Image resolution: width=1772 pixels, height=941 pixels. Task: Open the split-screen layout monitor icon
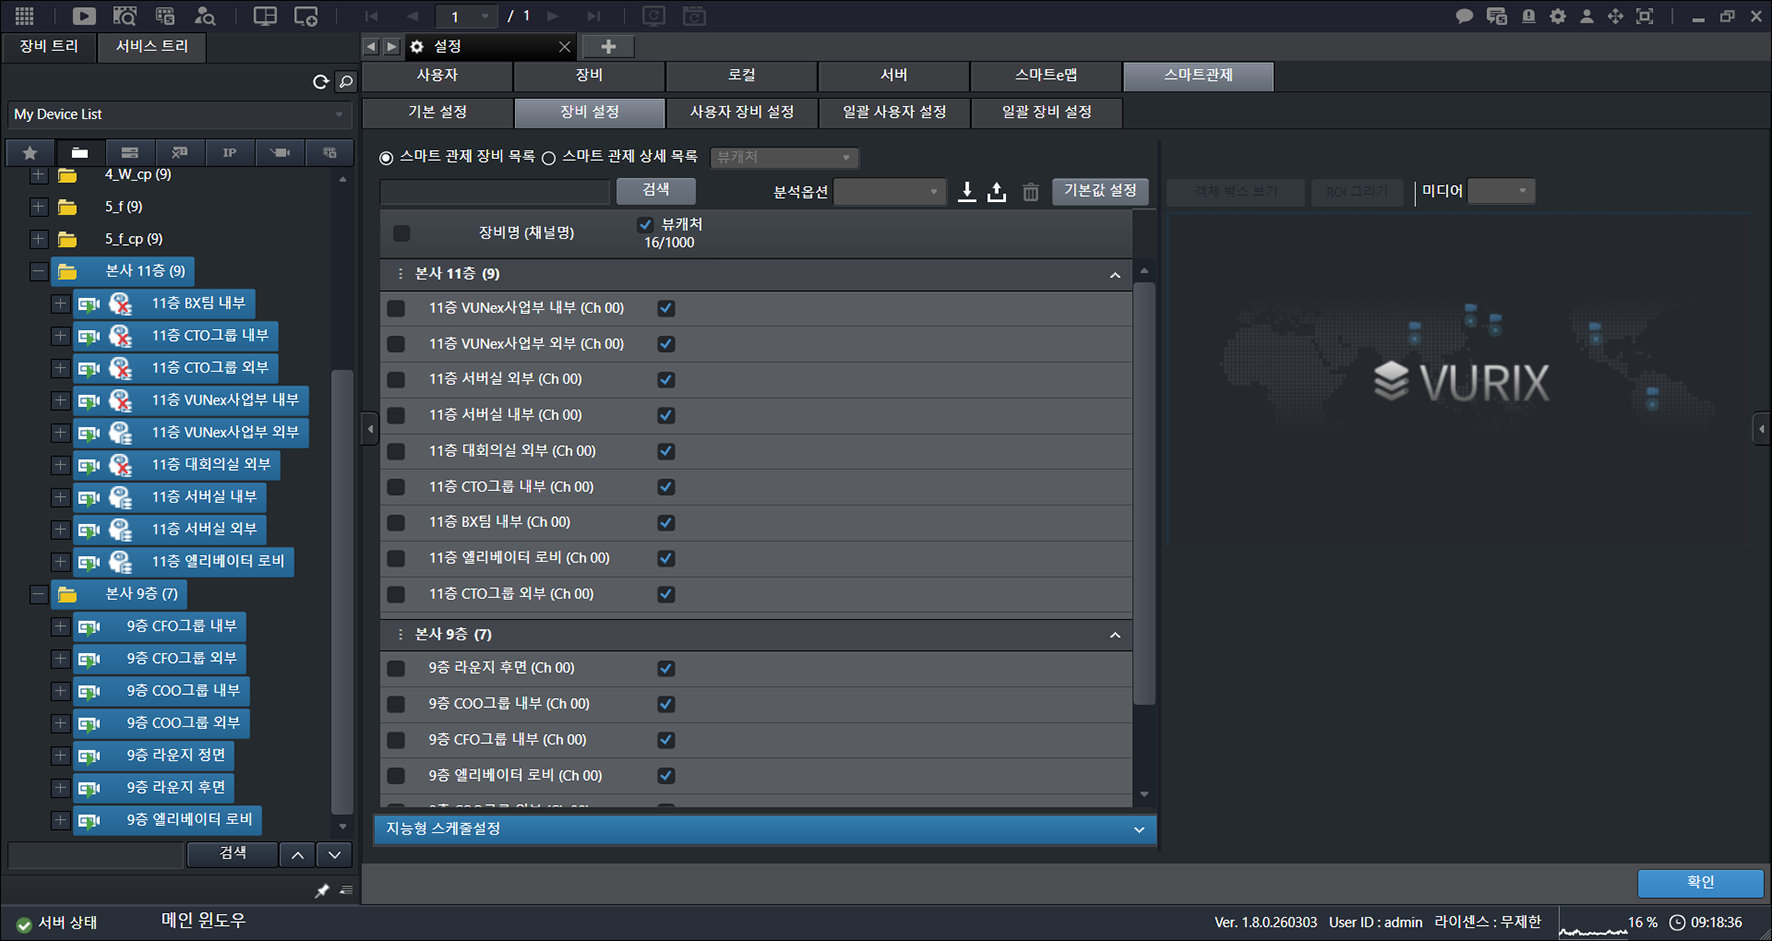(x=265, y=16)
